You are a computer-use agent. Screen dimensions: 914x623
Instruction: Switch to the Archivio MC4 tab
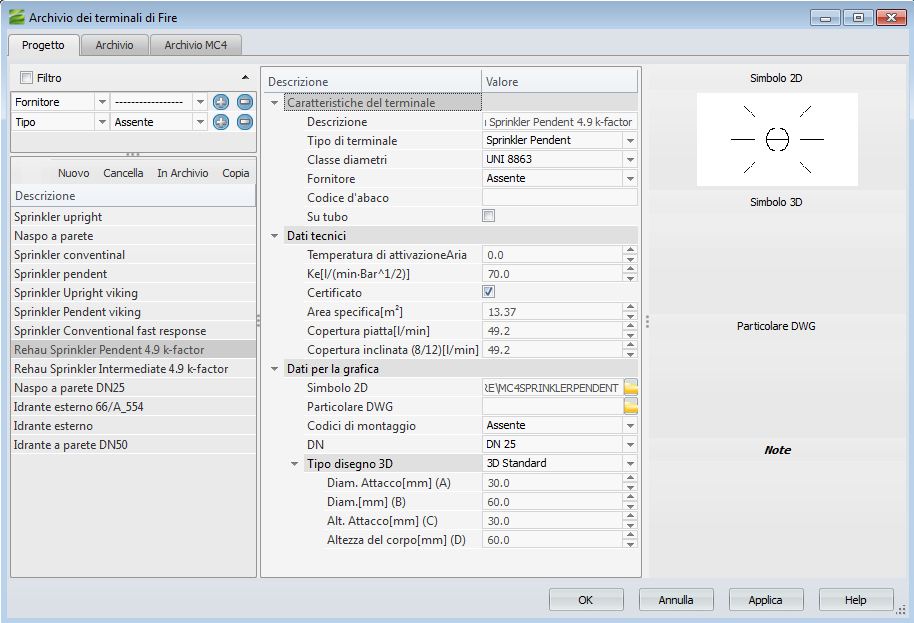[x=196, y=45]
